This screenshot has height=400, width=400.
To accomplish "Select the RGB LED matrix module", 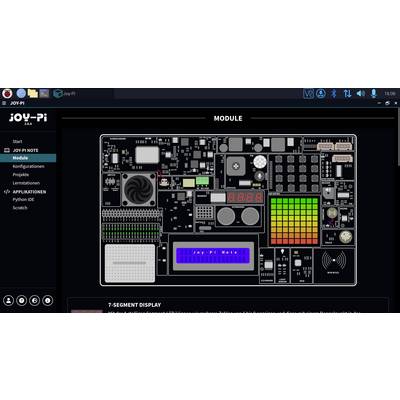I will click(294, 221).
